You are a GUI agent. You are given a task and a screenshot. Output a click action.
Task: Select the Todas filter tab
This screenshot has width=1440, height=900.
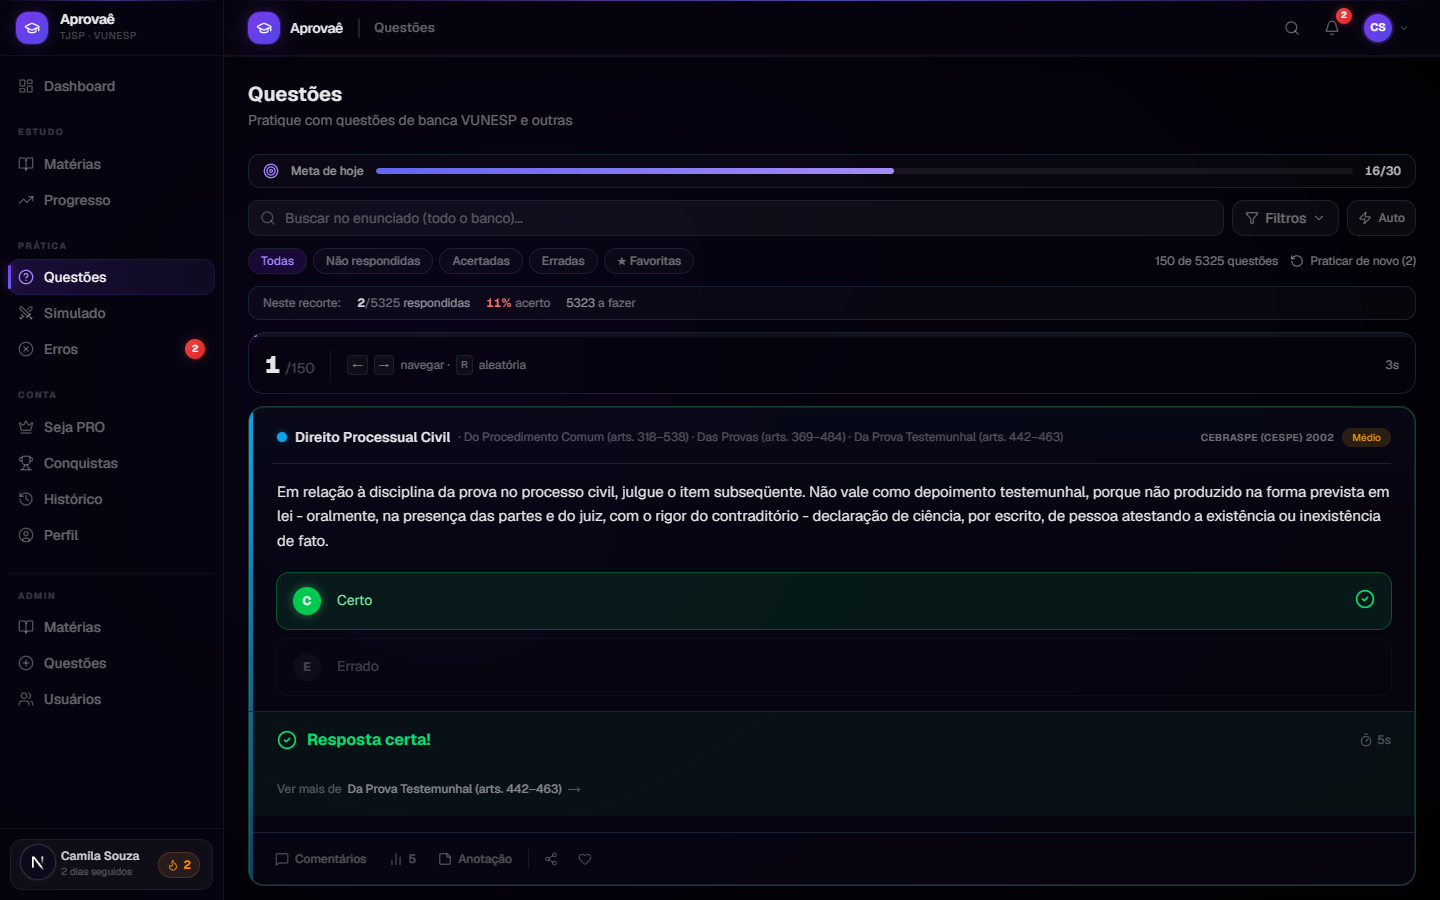pos(277,261)
